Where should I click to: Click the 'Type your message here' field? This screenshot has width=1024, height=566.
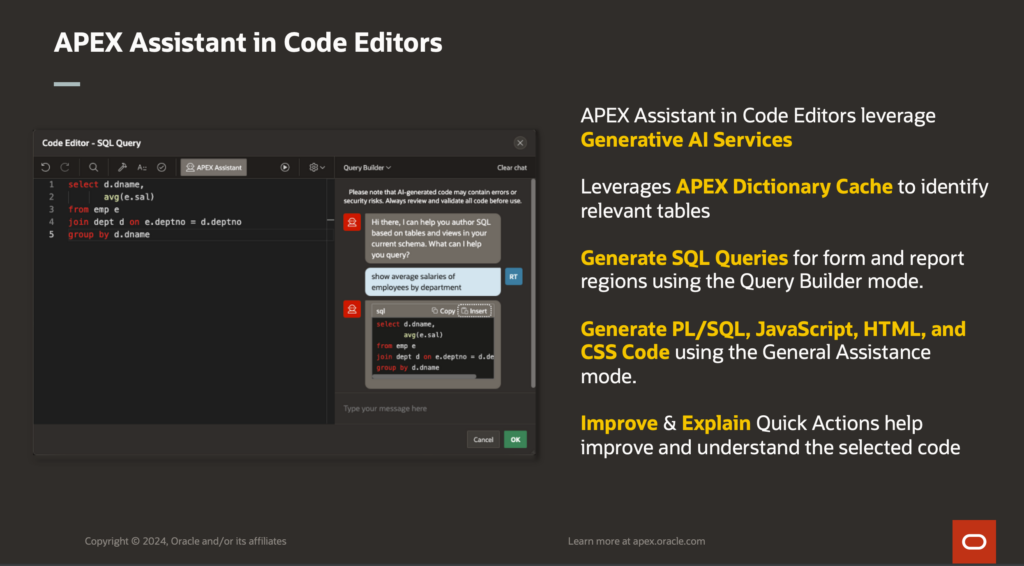pyautogui.click(x=430, y=408)
